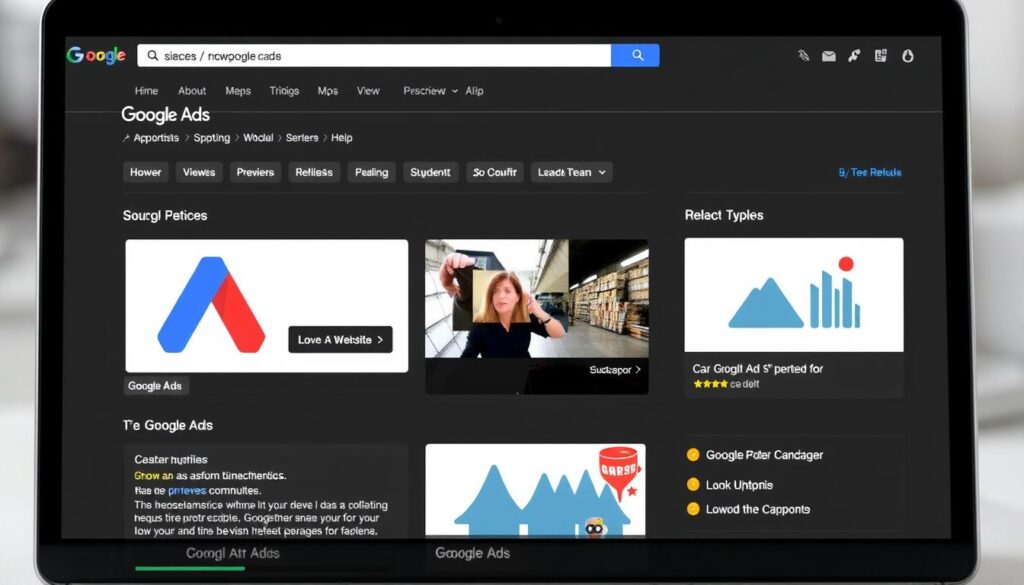Viewport: 1024px width, 585px height.
Task: Open the Triaigs nav item
Action: 284,91
